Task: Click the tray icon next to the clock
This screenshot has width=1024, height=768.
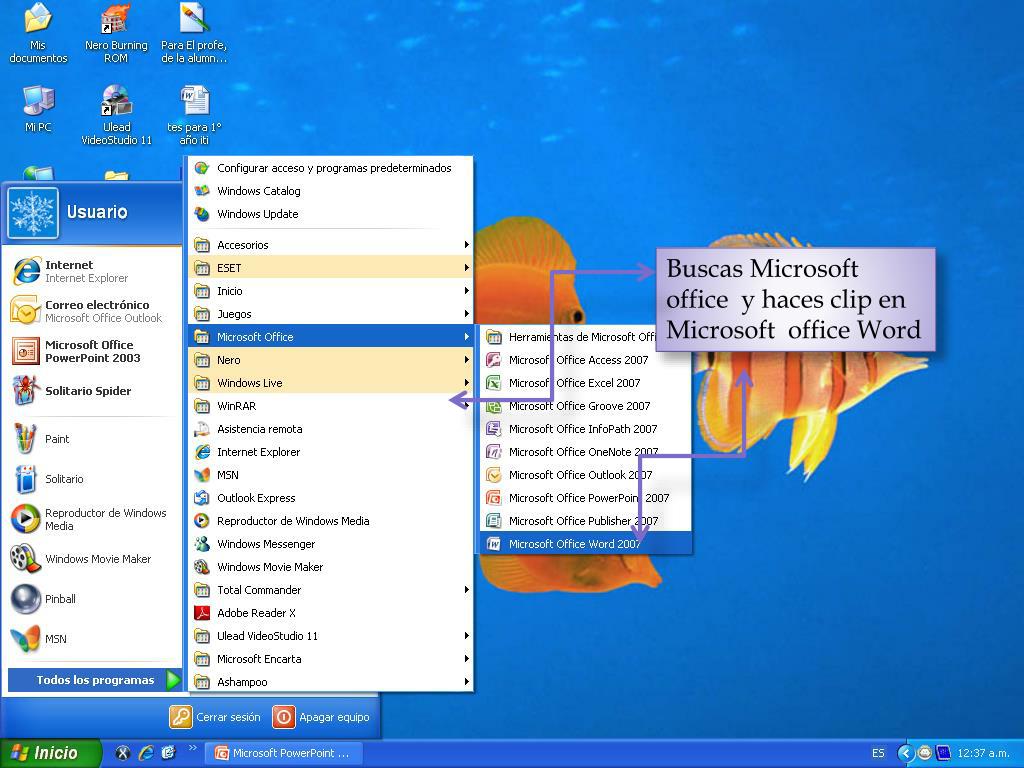Action: tap(943, 753)
